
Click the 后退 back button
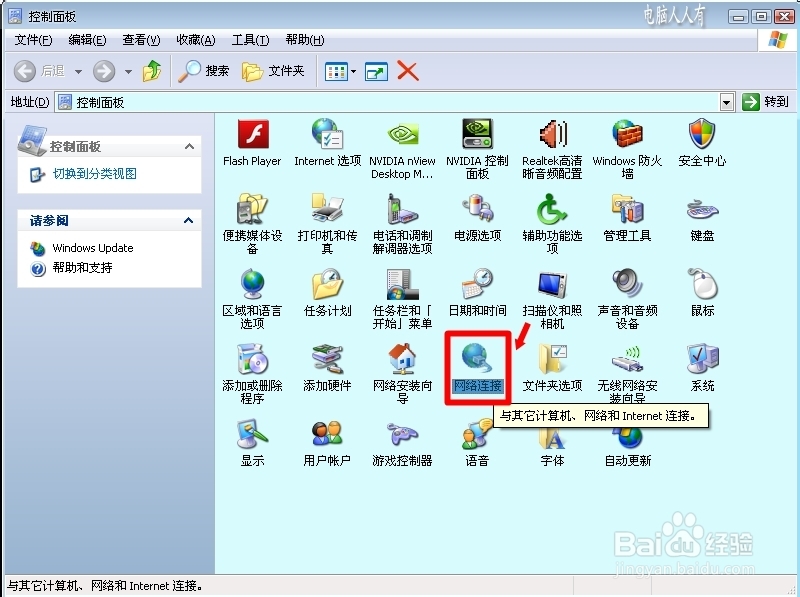pos(40,71)
